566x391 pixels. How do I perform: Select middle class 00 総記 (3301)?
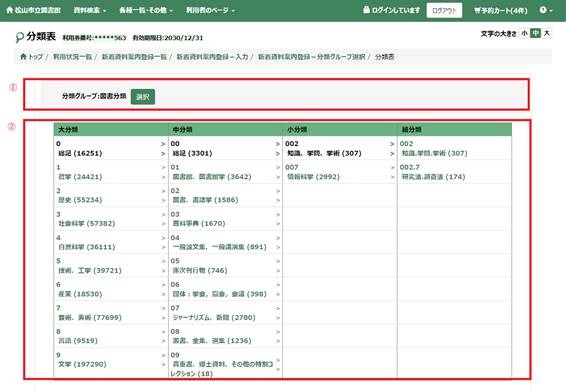point(225,148)
